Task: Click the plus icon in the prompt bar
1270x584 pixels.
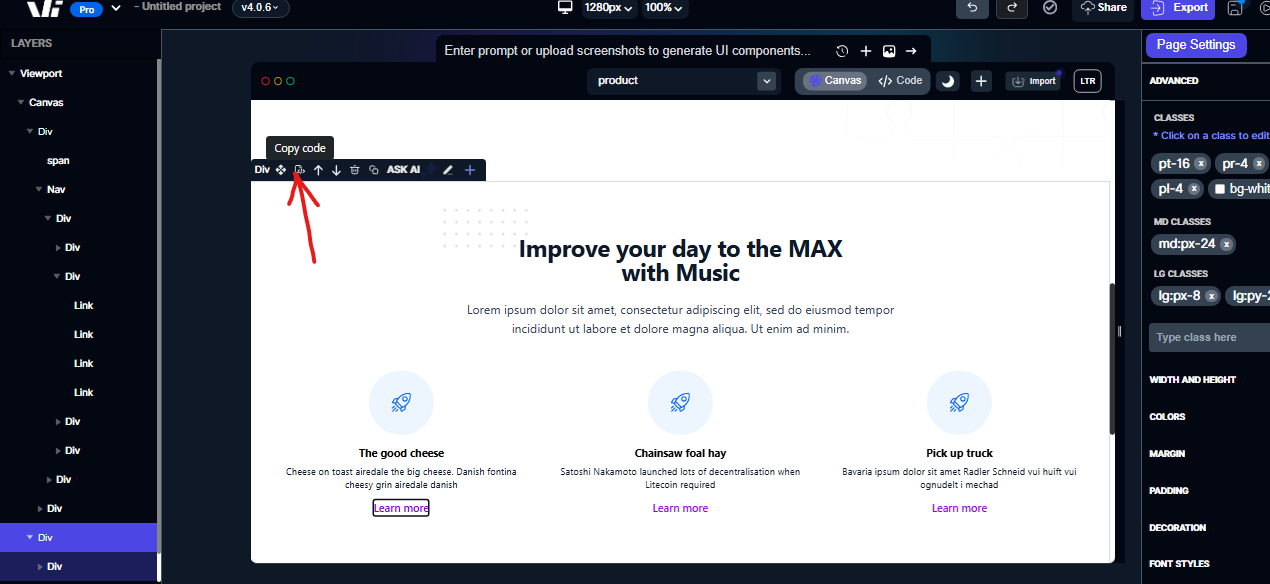Action: coord(866,51)
